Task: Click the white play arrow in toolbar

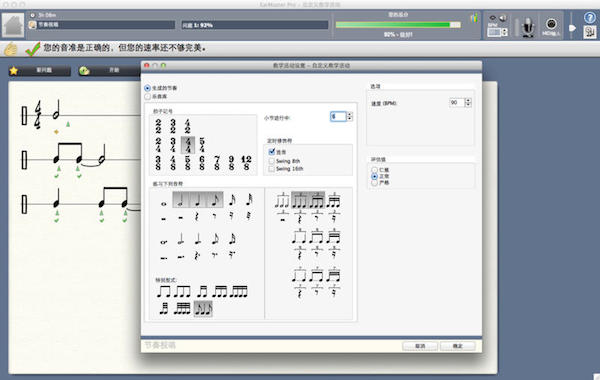Action: point(572,28)
